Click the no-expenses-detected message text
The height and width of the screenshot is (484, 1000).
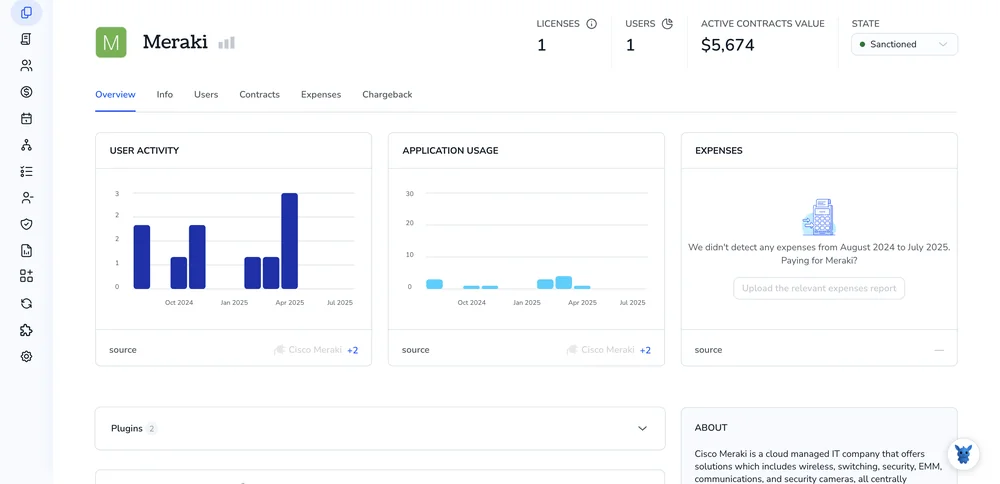click(819, 253)
